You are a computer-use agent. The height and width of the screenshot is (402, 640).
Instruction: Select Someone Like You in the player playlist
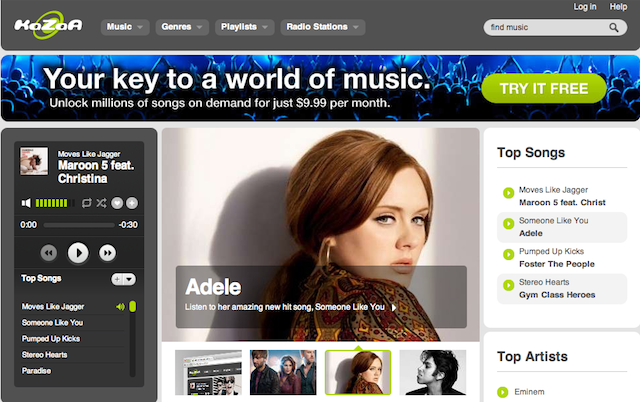53,322
